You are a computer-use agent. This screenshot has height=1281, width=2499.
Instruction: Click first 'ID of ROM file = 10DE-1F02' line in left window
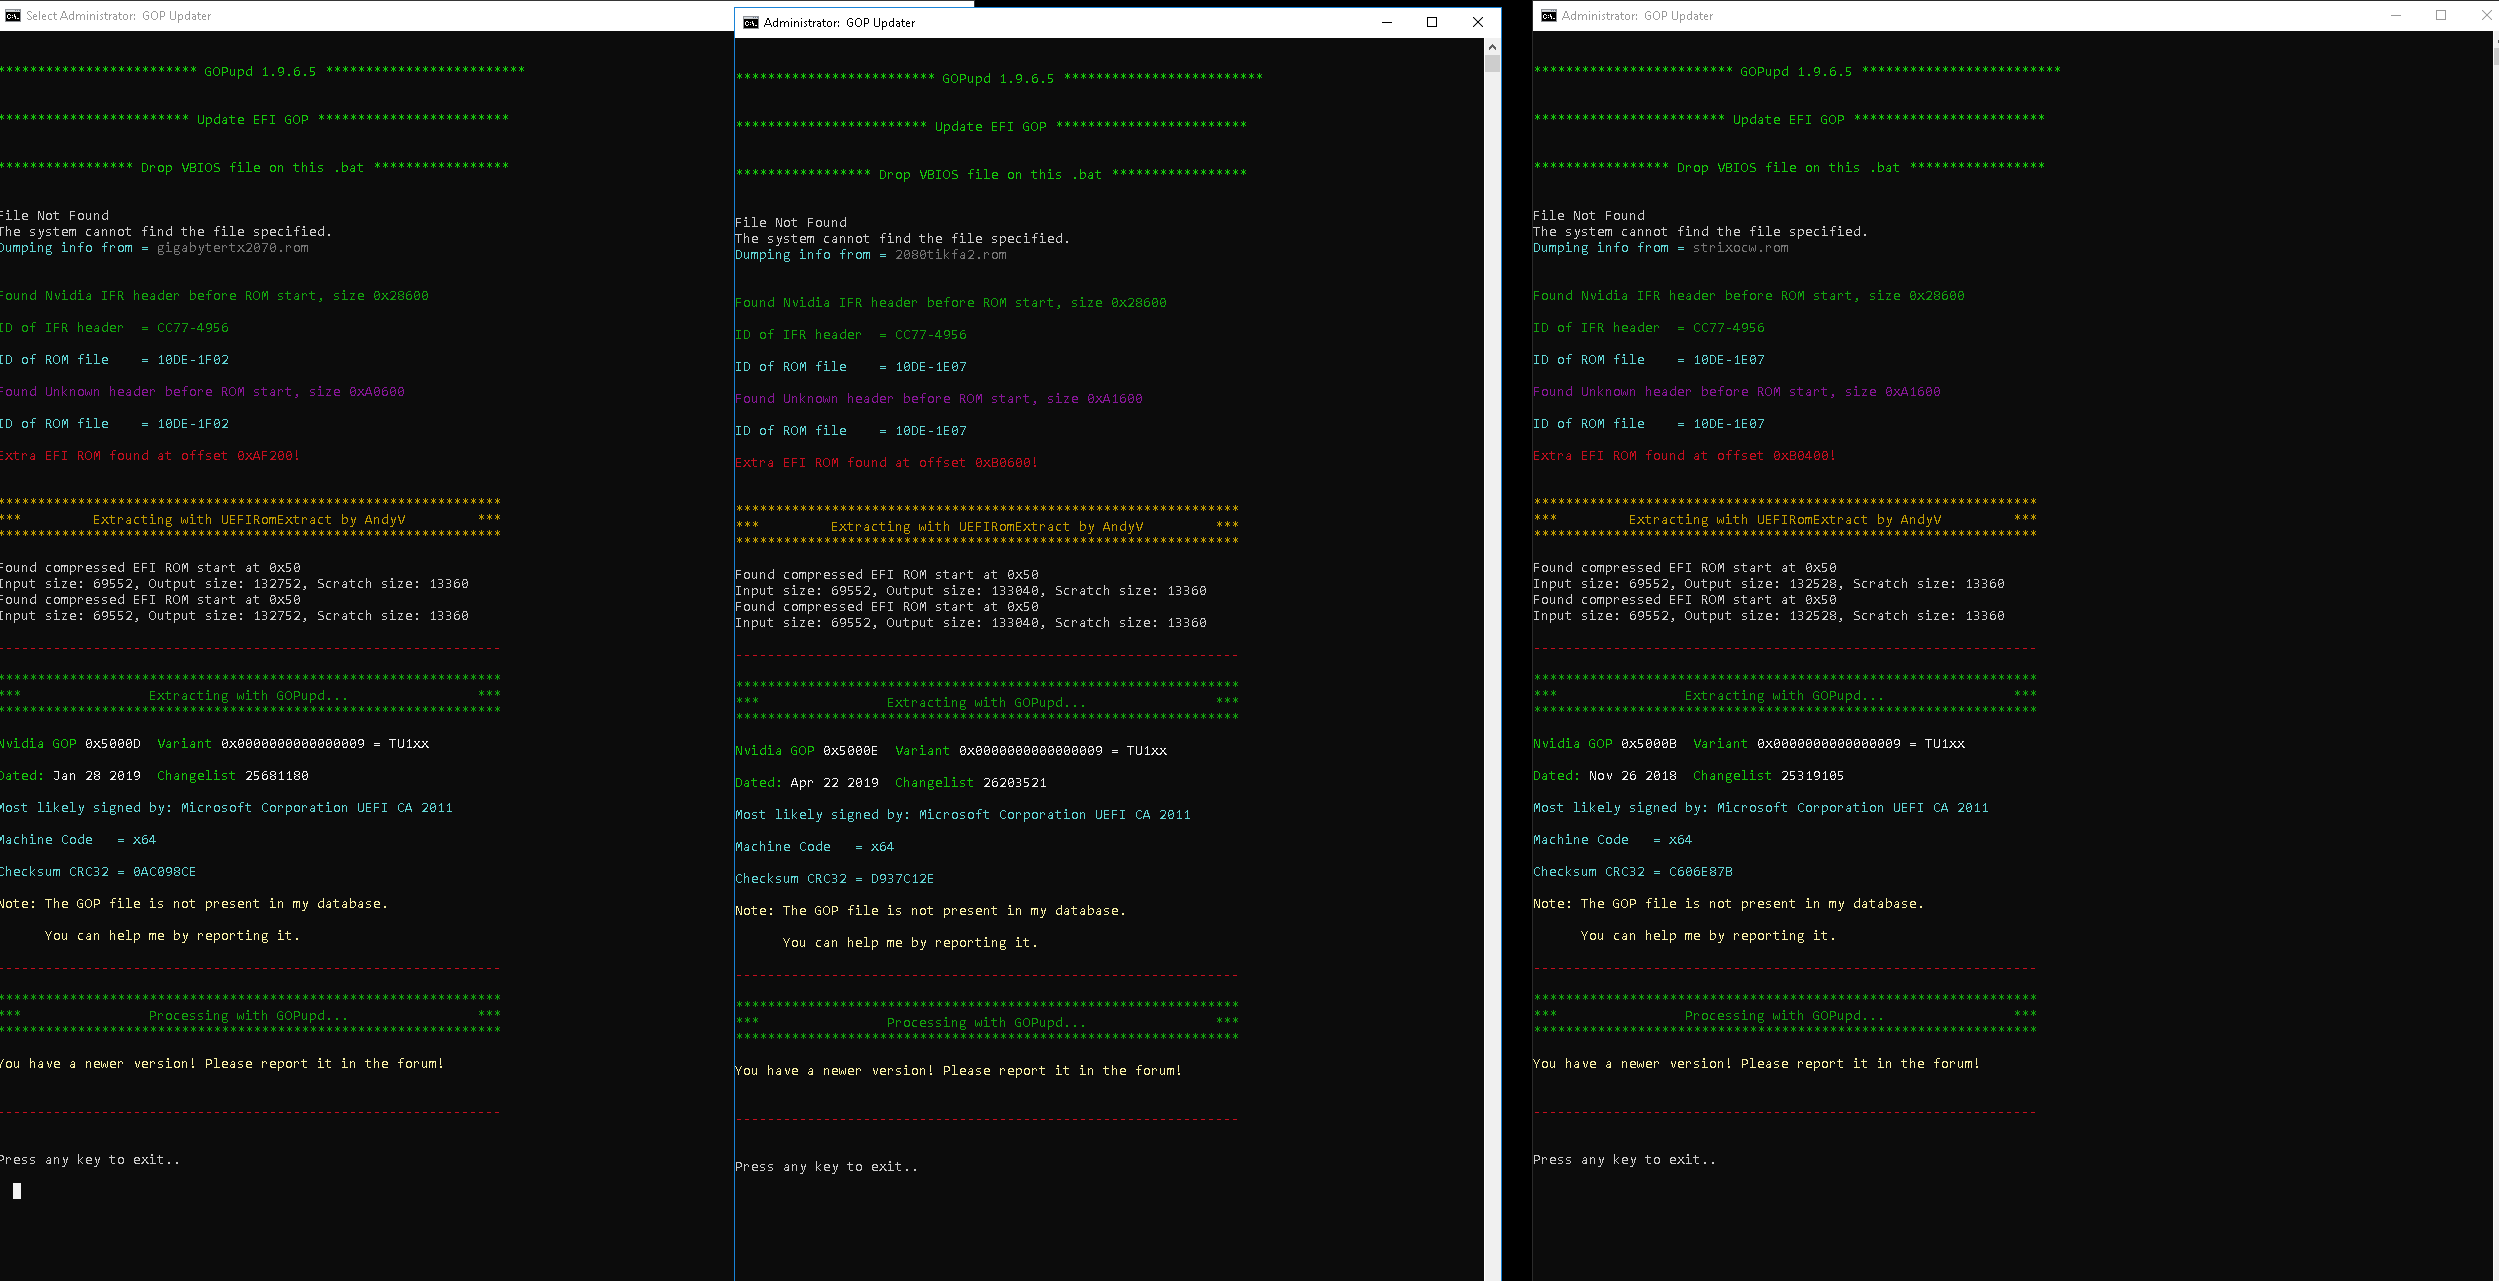[x=114, y=360]
